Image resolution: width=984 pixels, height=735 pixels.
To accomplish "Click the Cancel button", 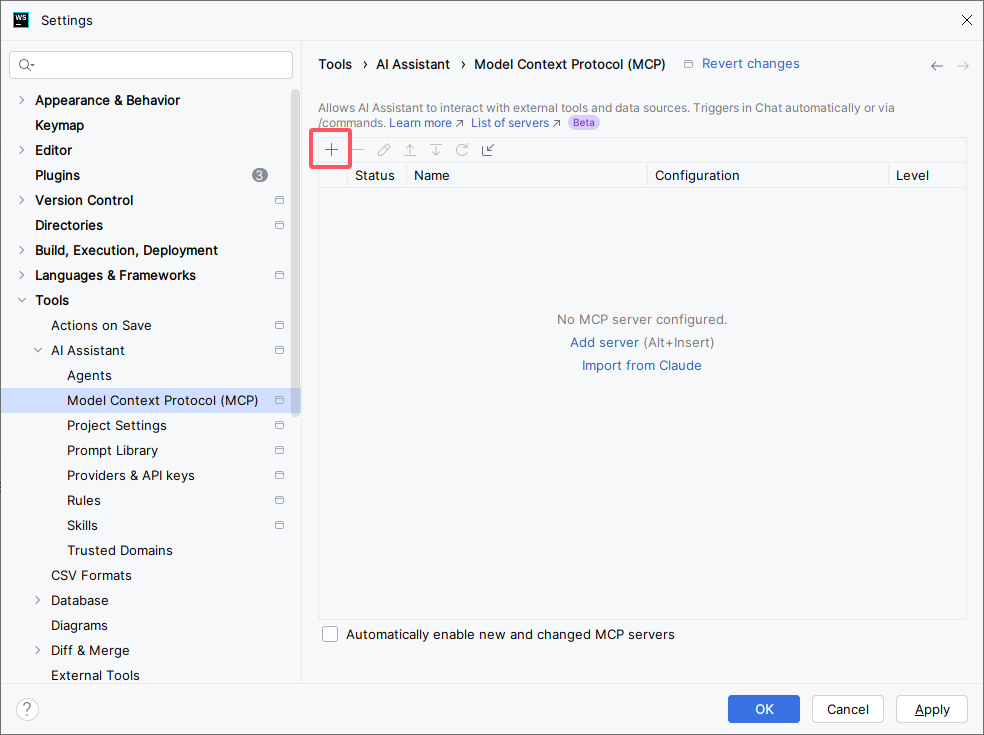I will click(848, 709).
